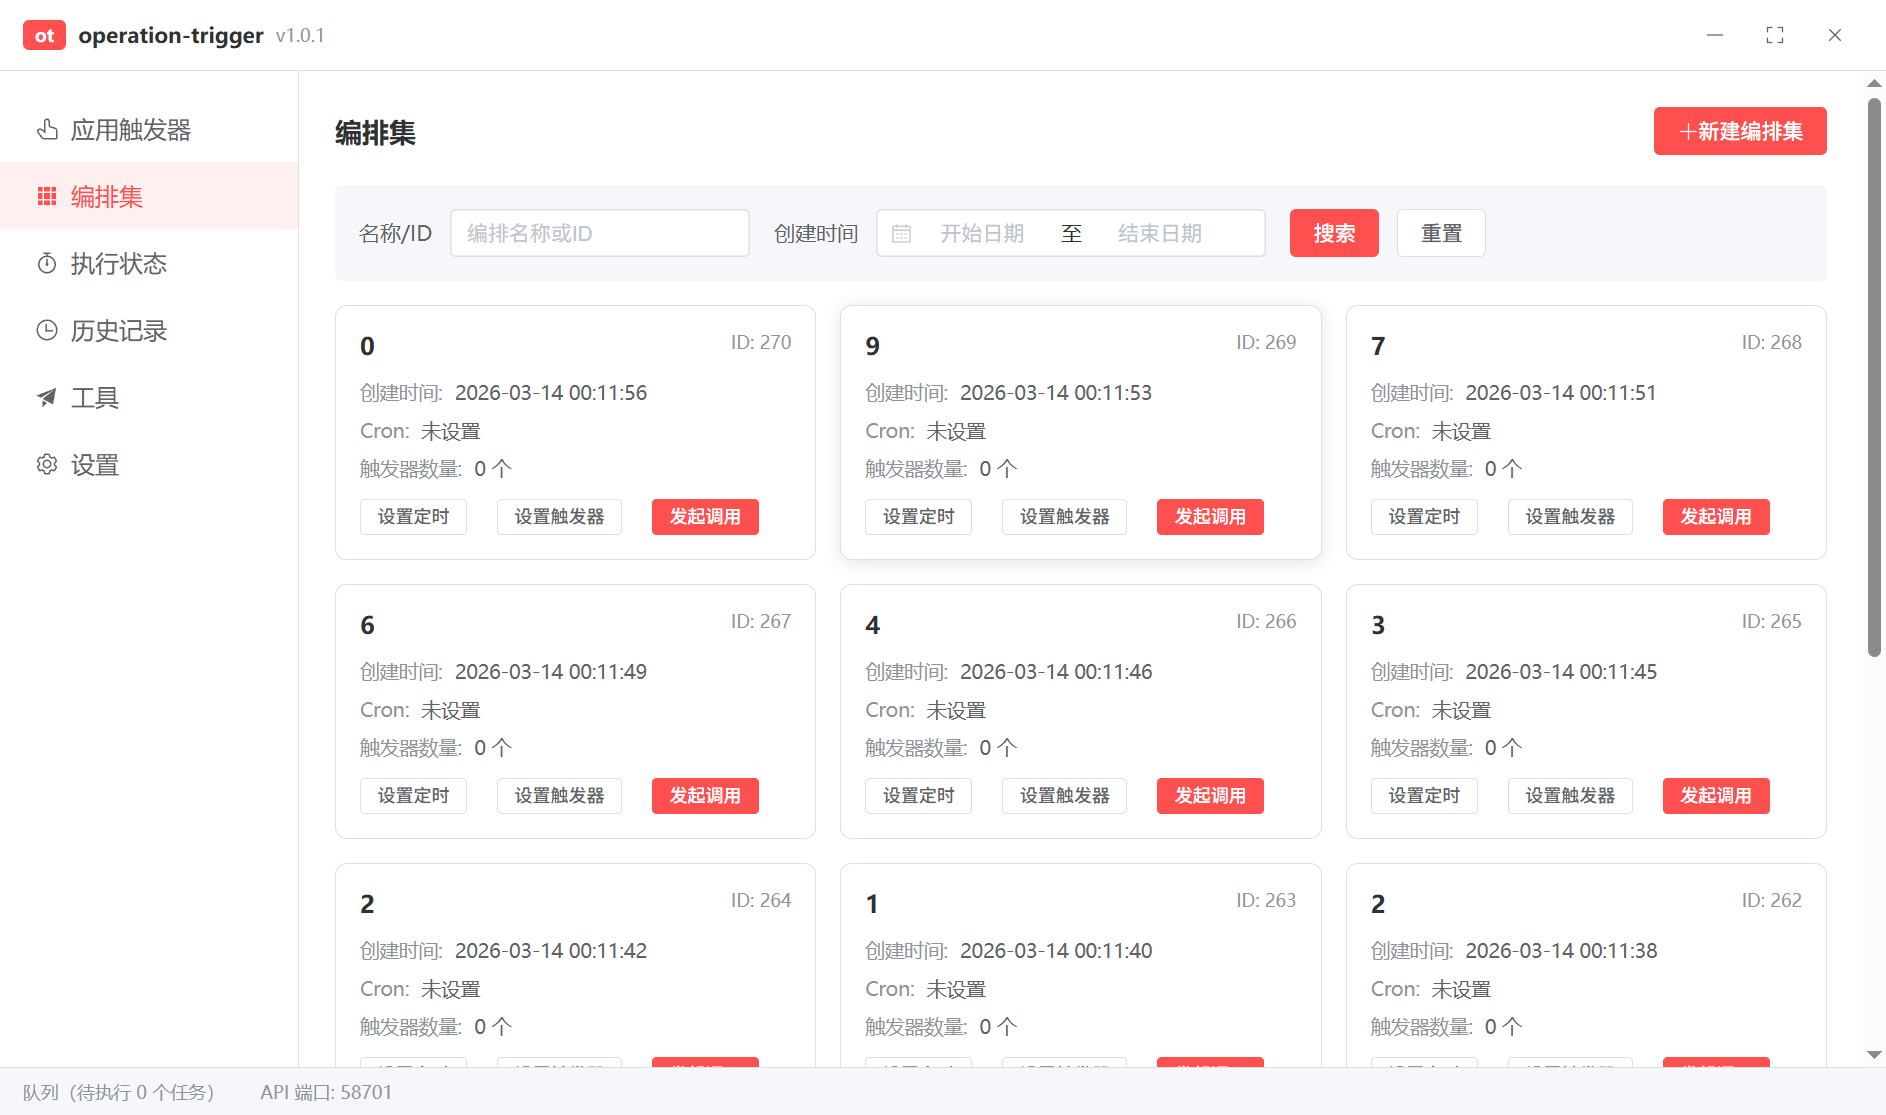Click 设置触发器 on the card ID 269
This screenshot has height=1115, width=1886.
(1064, 517)
